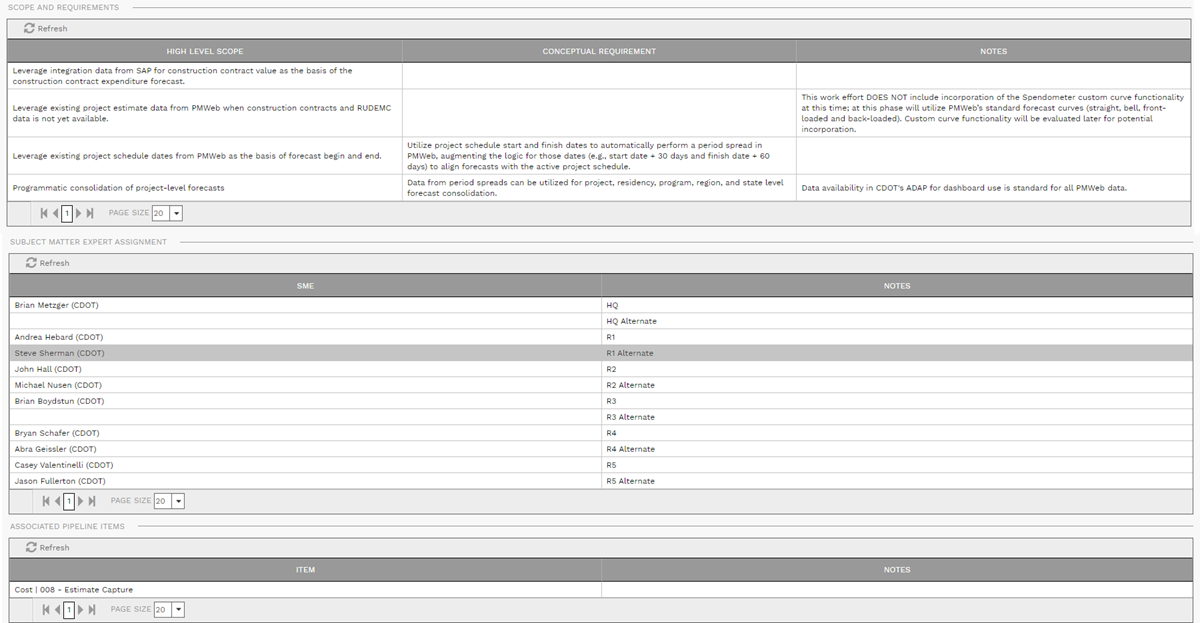The height and width of the screenshot is (623, 1200).
Task: Go to first page in Scope and Requirements pager
Action: pyautogui.click(x=44, y=213)
